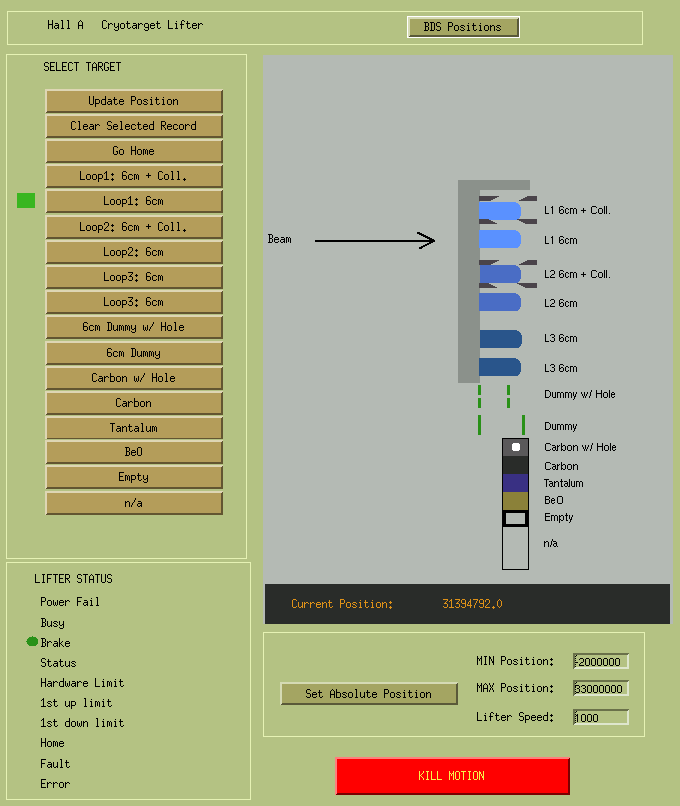Click the MIN Position input field
The image size is (680, 806).
tap(601, 662)
